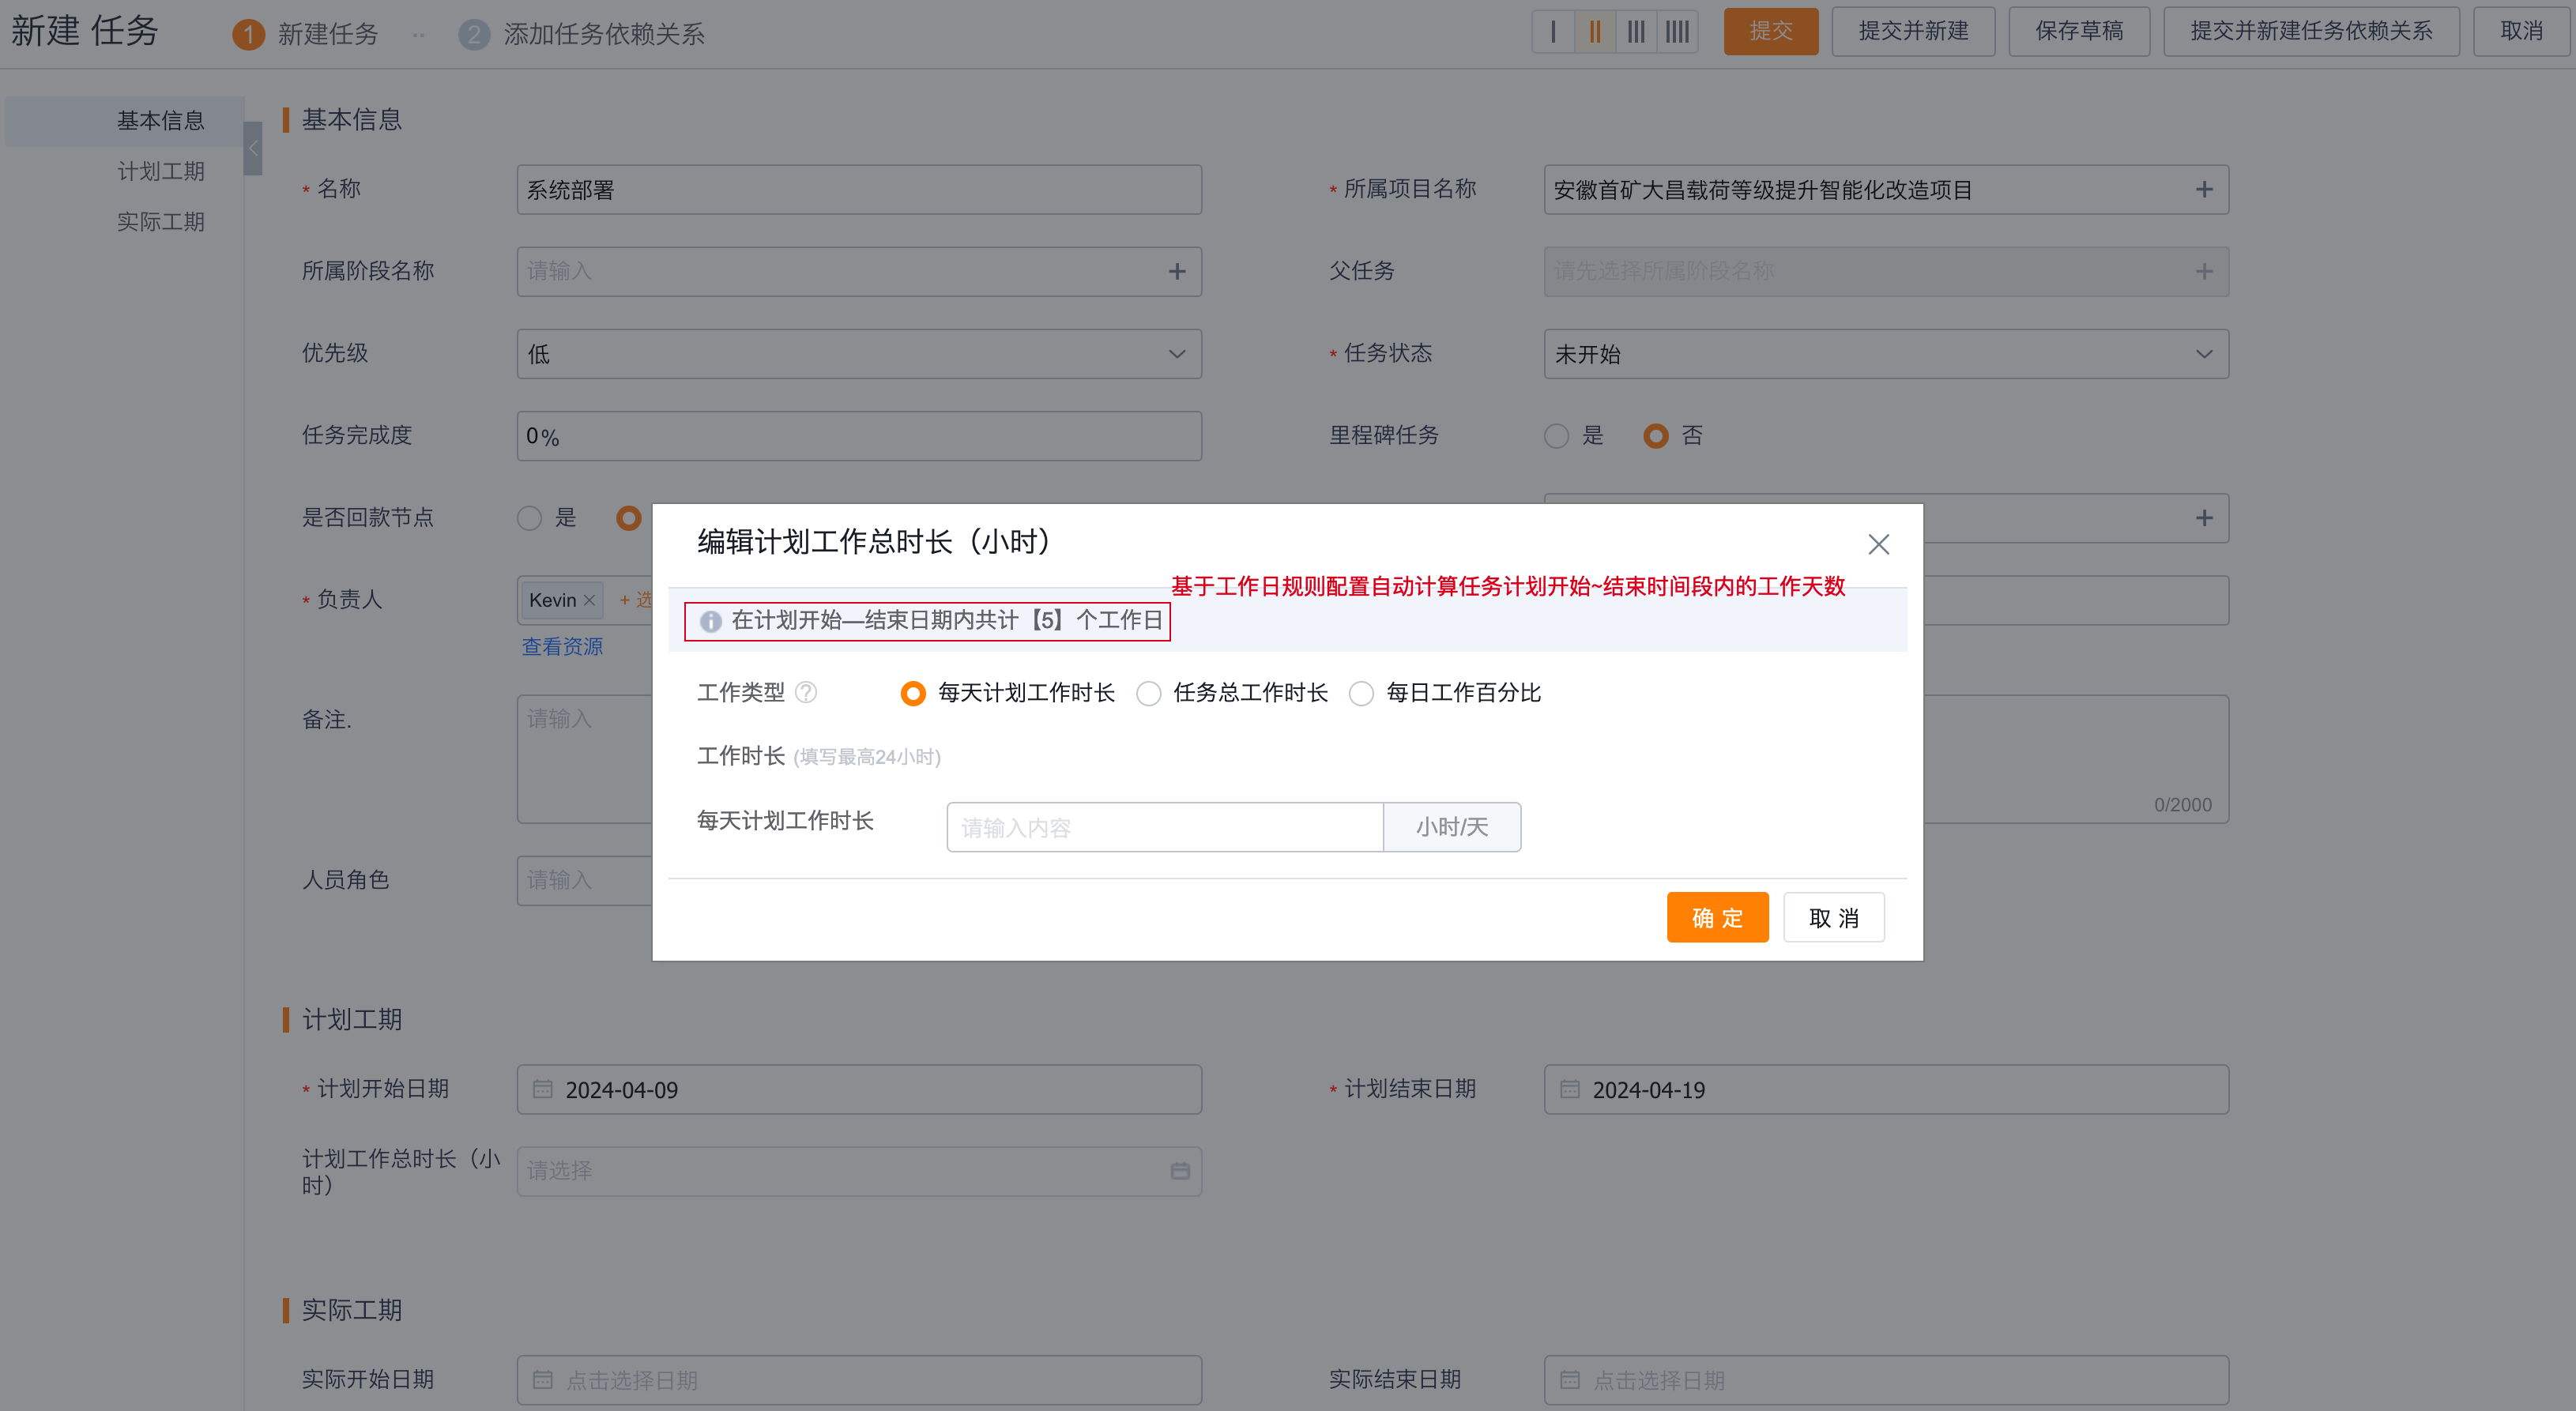Click the info icon in the workdays banner
The width and height of the screenshot is (2576, 1411).
point(711,621)
